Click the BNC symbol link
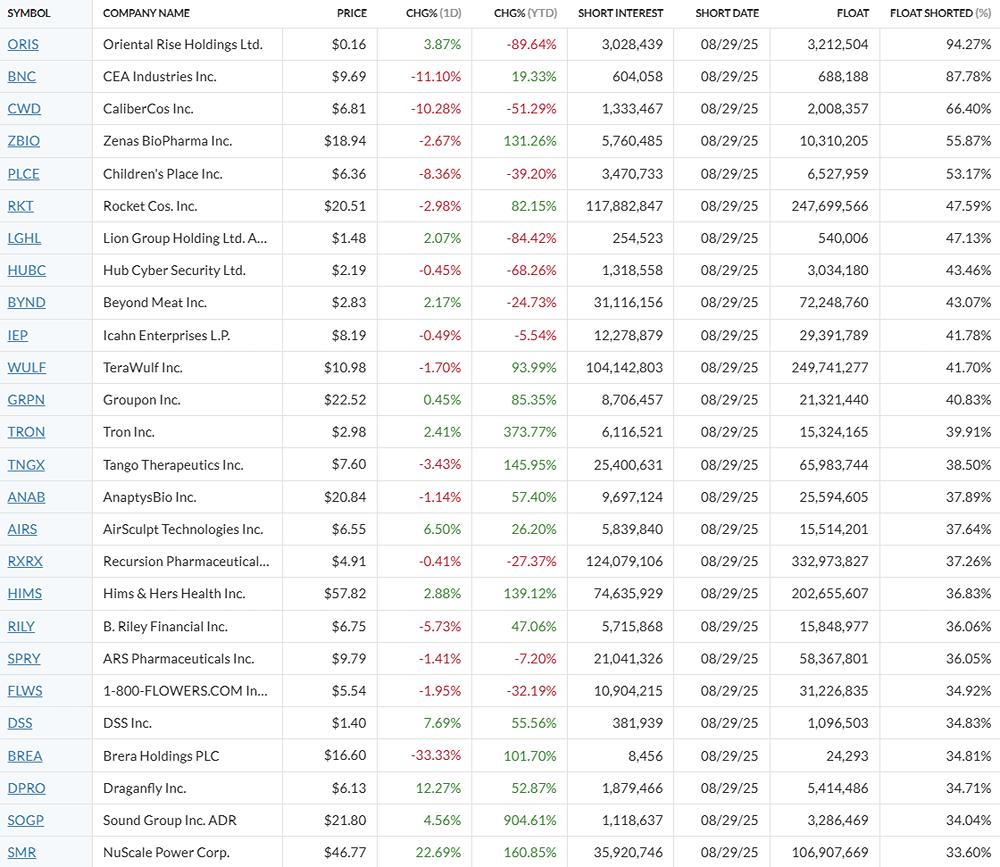 [21, 76]
